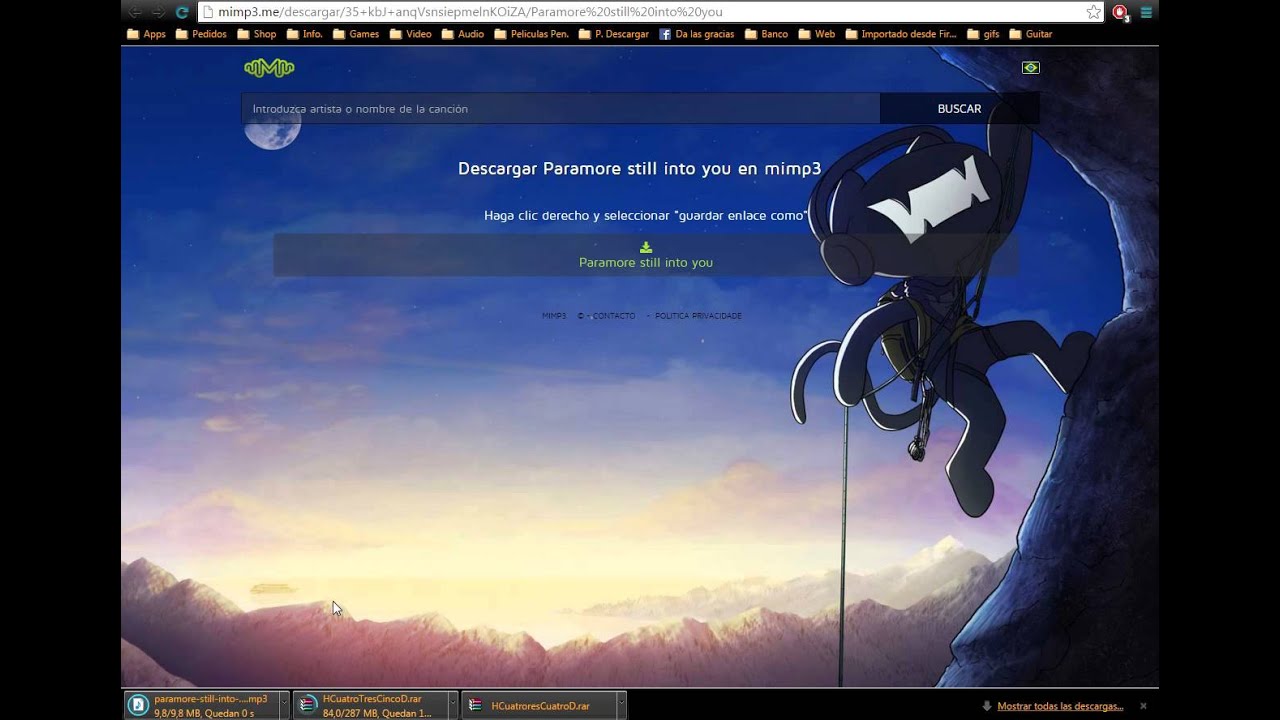Open the Chrome menu (three lines) icon
Image resolution: width=1280 pixels, height=720 pixels.
1146,12
